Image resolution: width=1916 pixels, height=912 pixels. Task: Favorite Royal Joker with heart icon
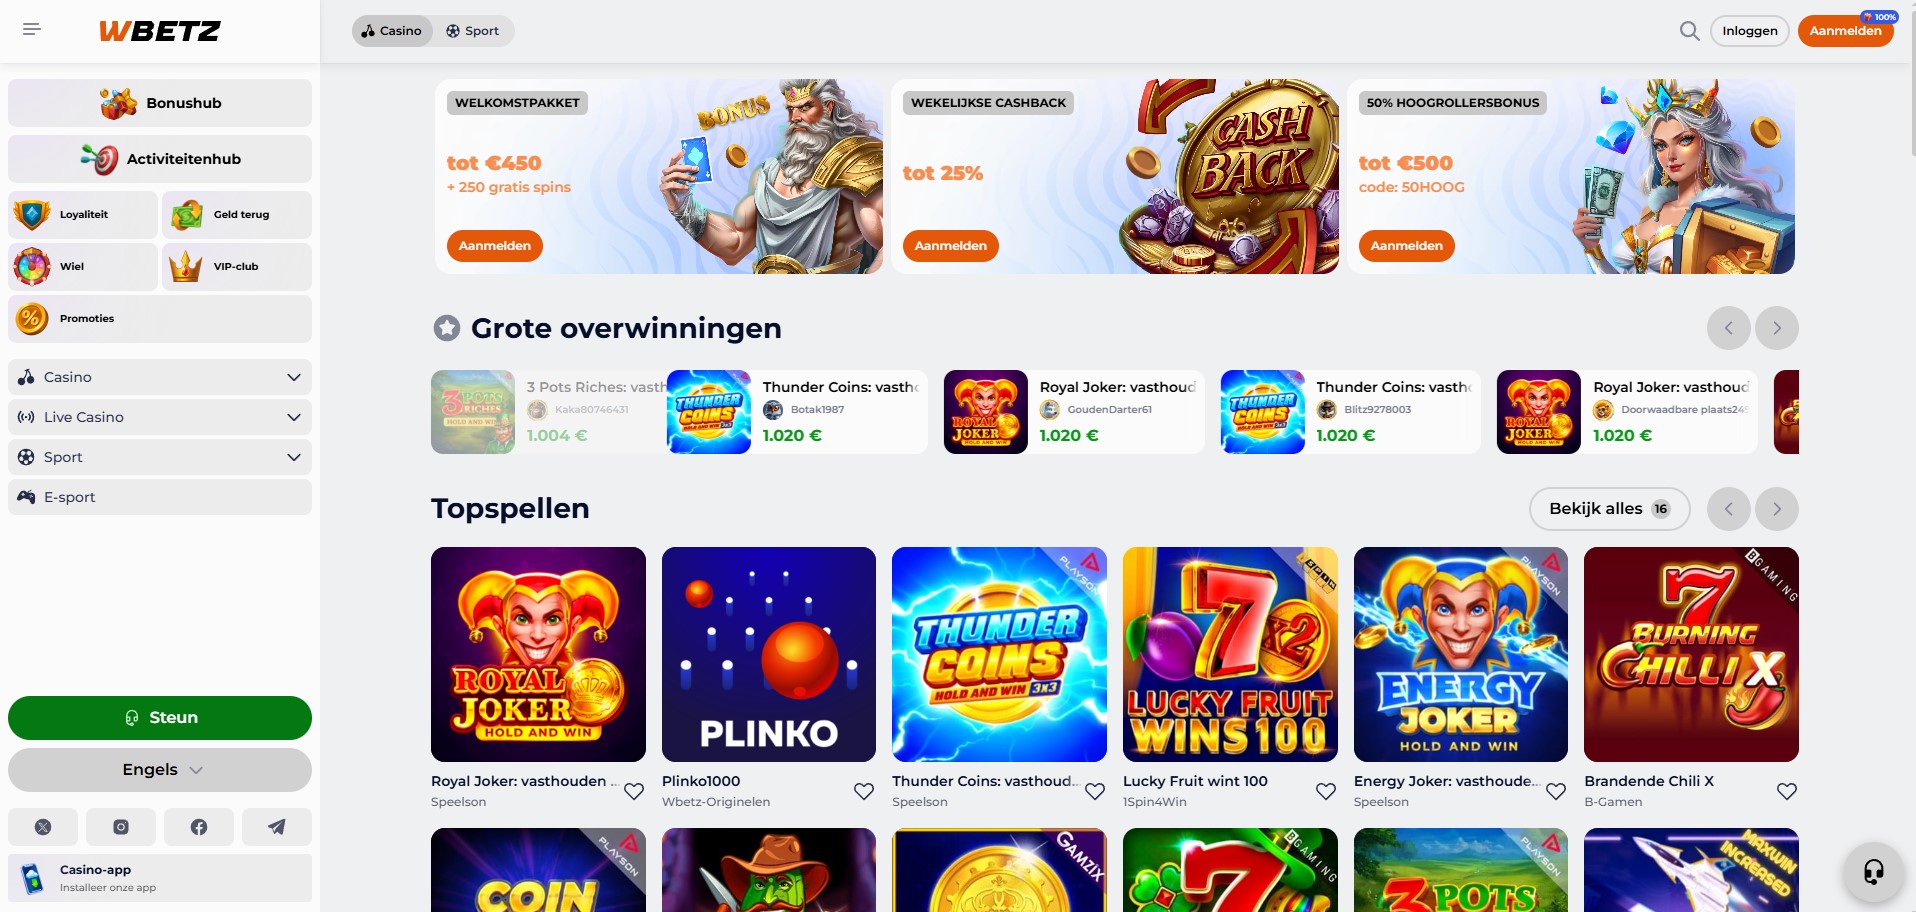click(x=634, y=791)
